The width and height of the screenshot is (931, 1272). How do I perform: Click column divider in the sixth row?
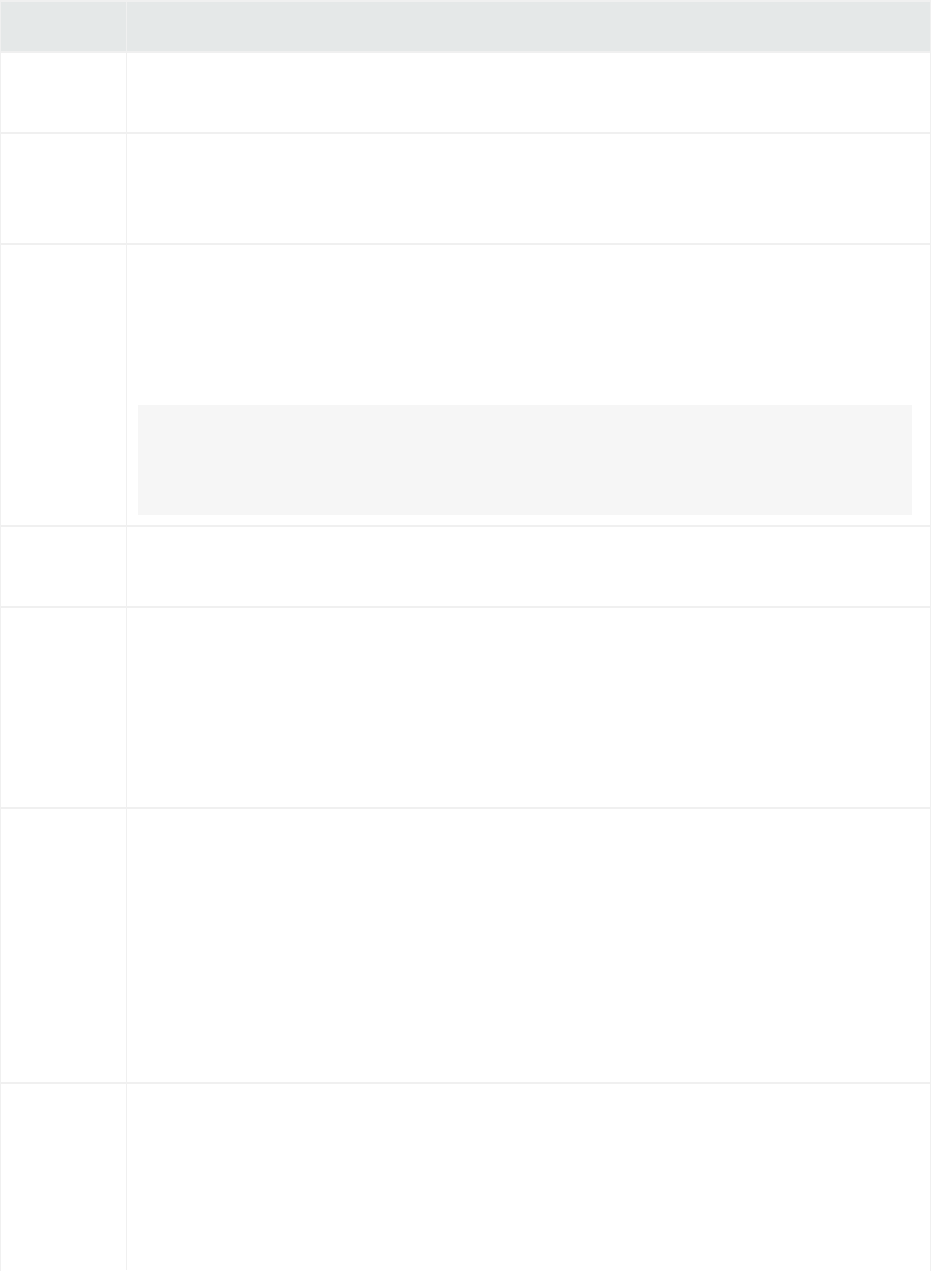(x=126, y=945)
